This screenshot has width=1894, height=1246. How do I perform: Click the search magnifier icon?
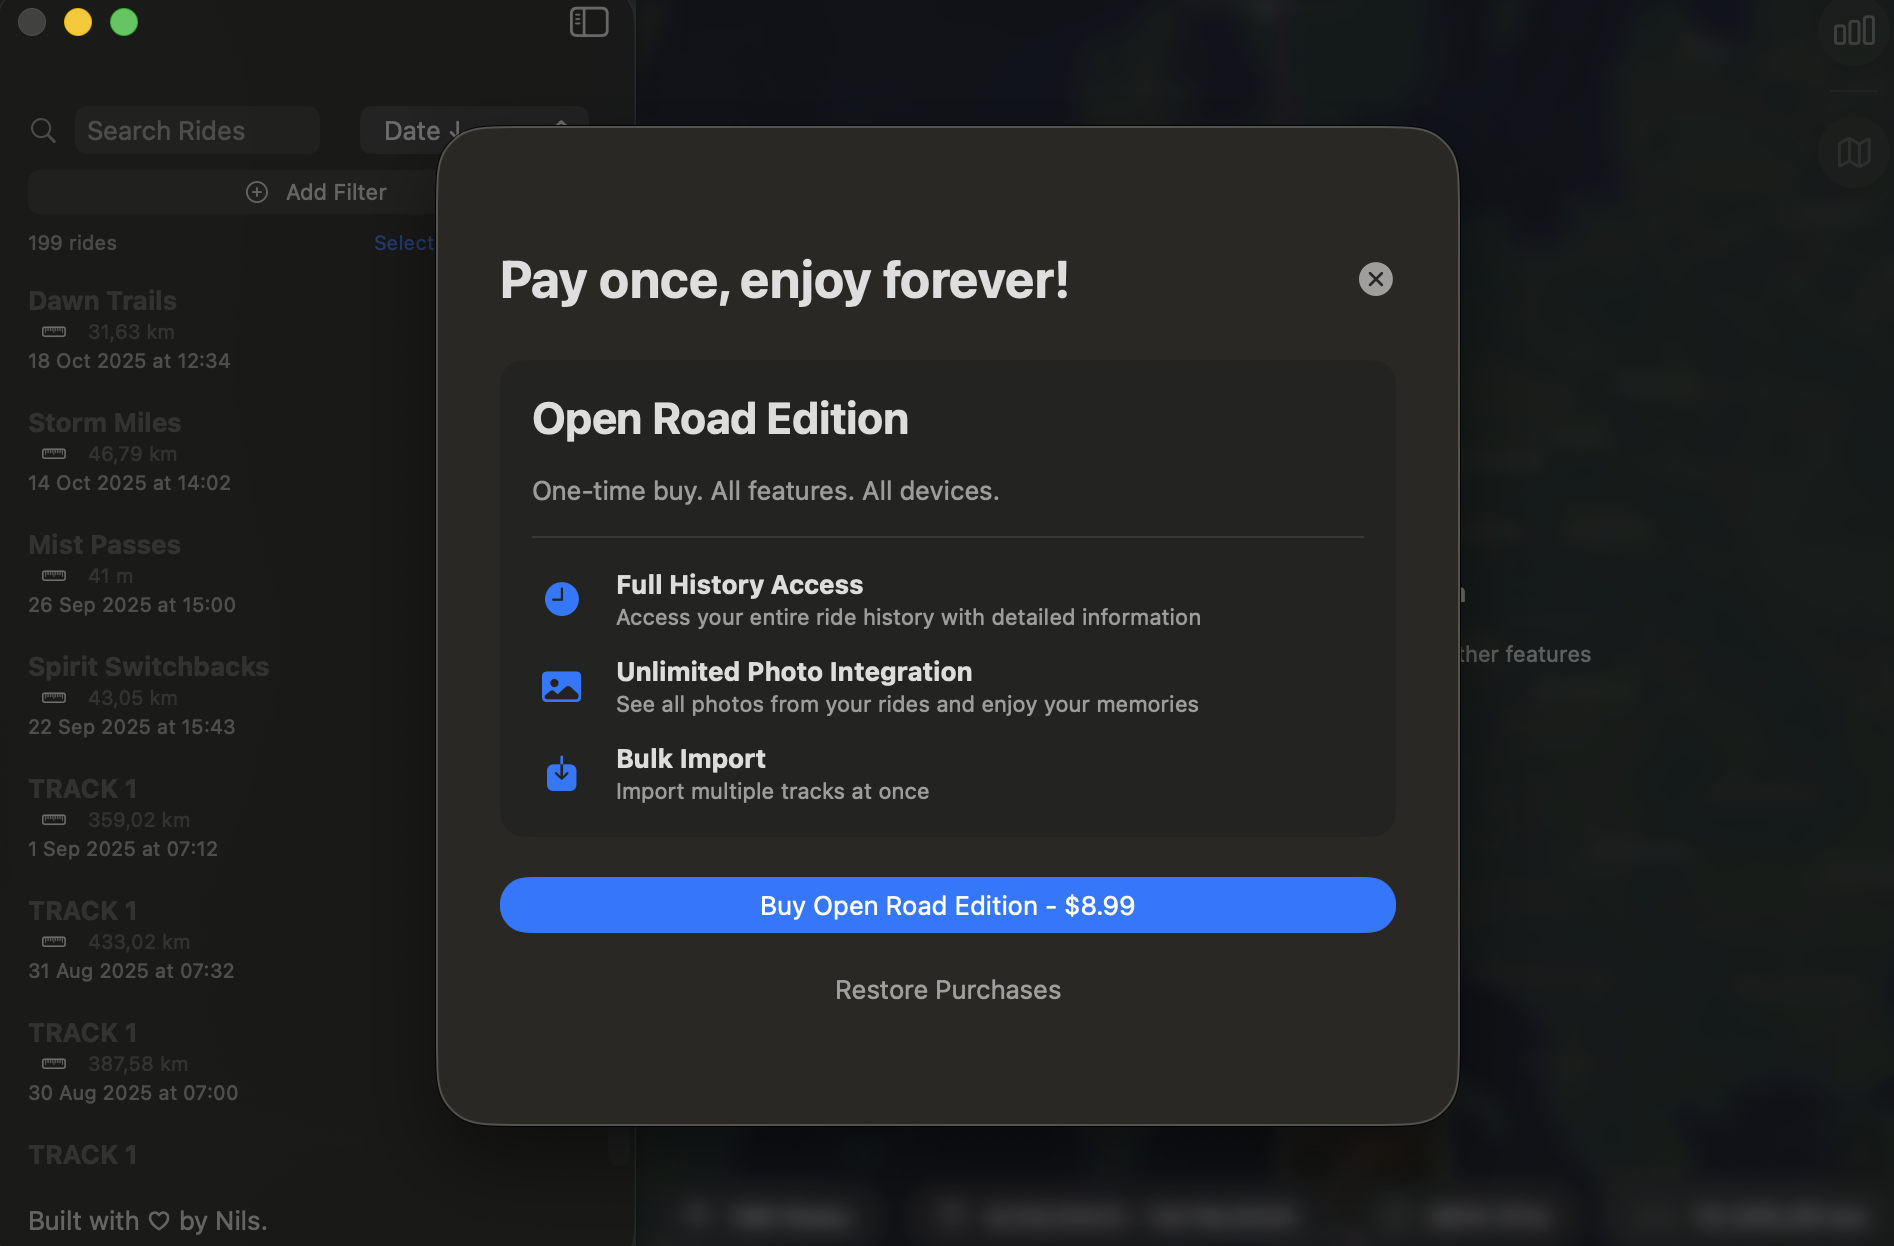43,130
